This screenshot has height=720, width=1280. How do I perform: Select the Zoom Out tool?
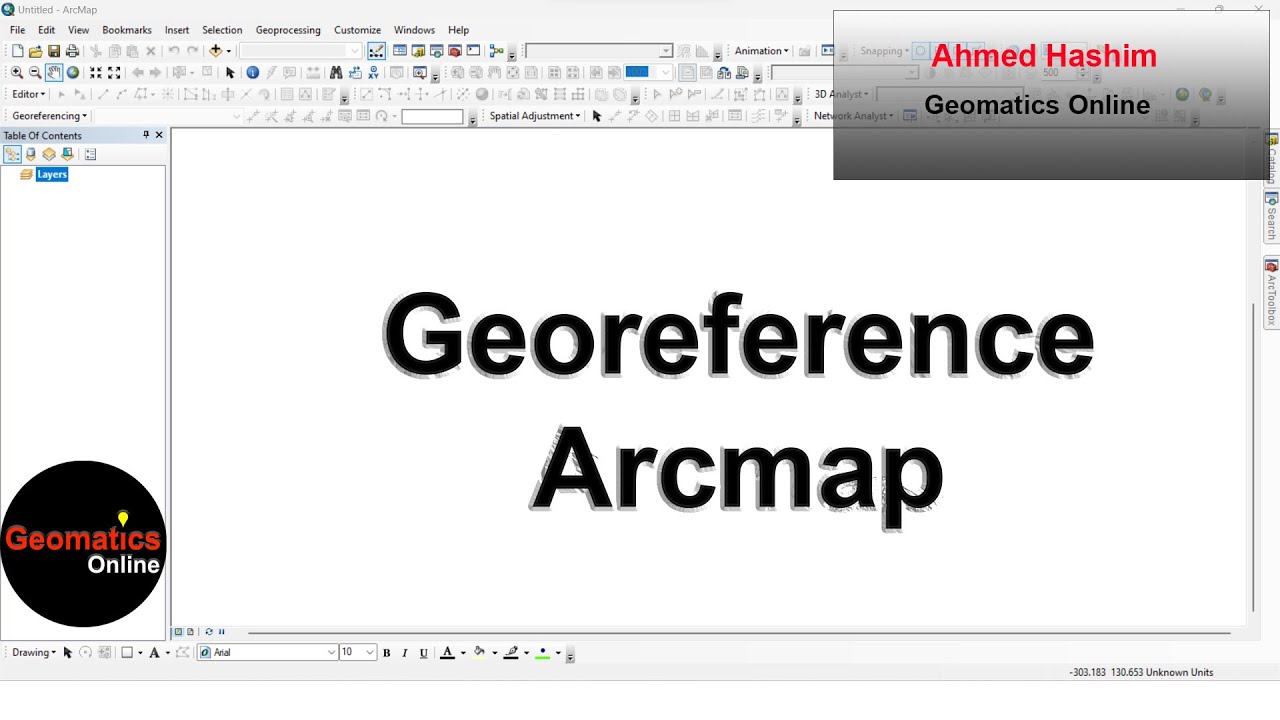(x=35, y=73)
